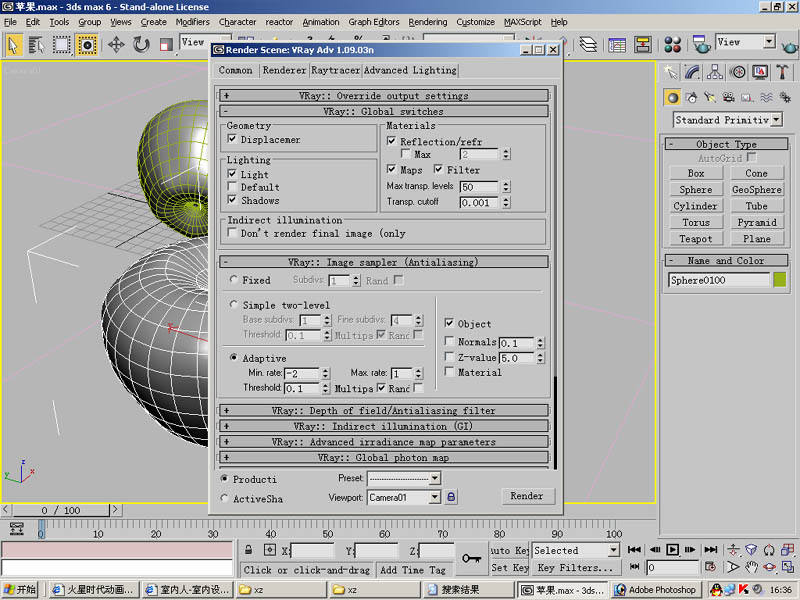Toggle Displacement checkbox
The image size is (800, 600).
pyautogui.click(x=232, y=139)
